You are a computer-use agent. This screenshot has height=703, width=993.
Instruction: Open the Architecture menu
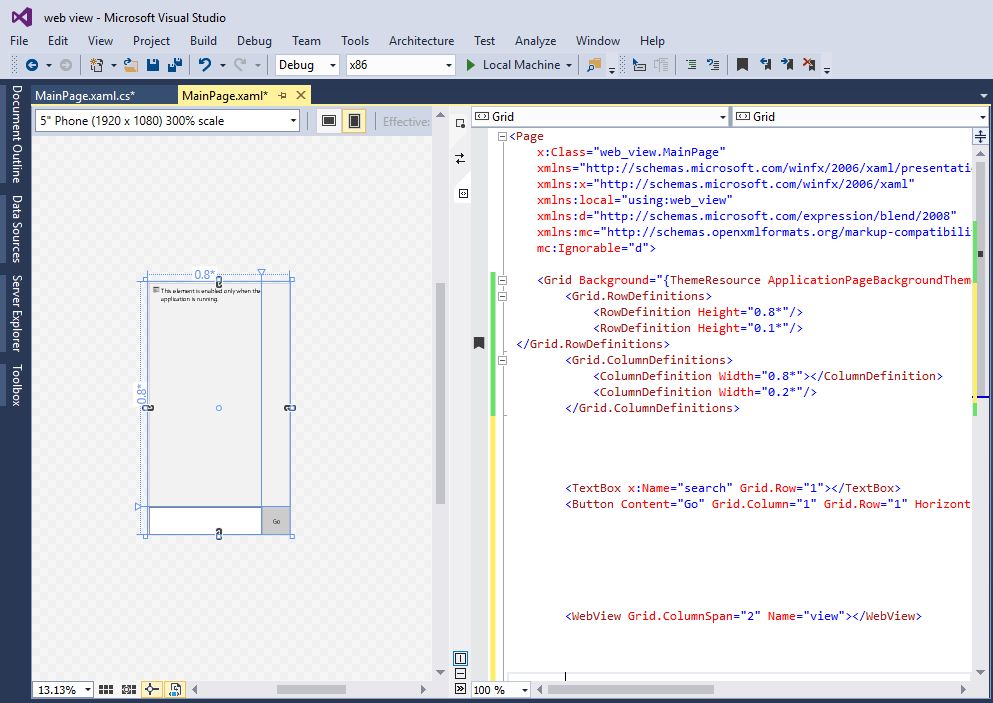tap(421, 41)
